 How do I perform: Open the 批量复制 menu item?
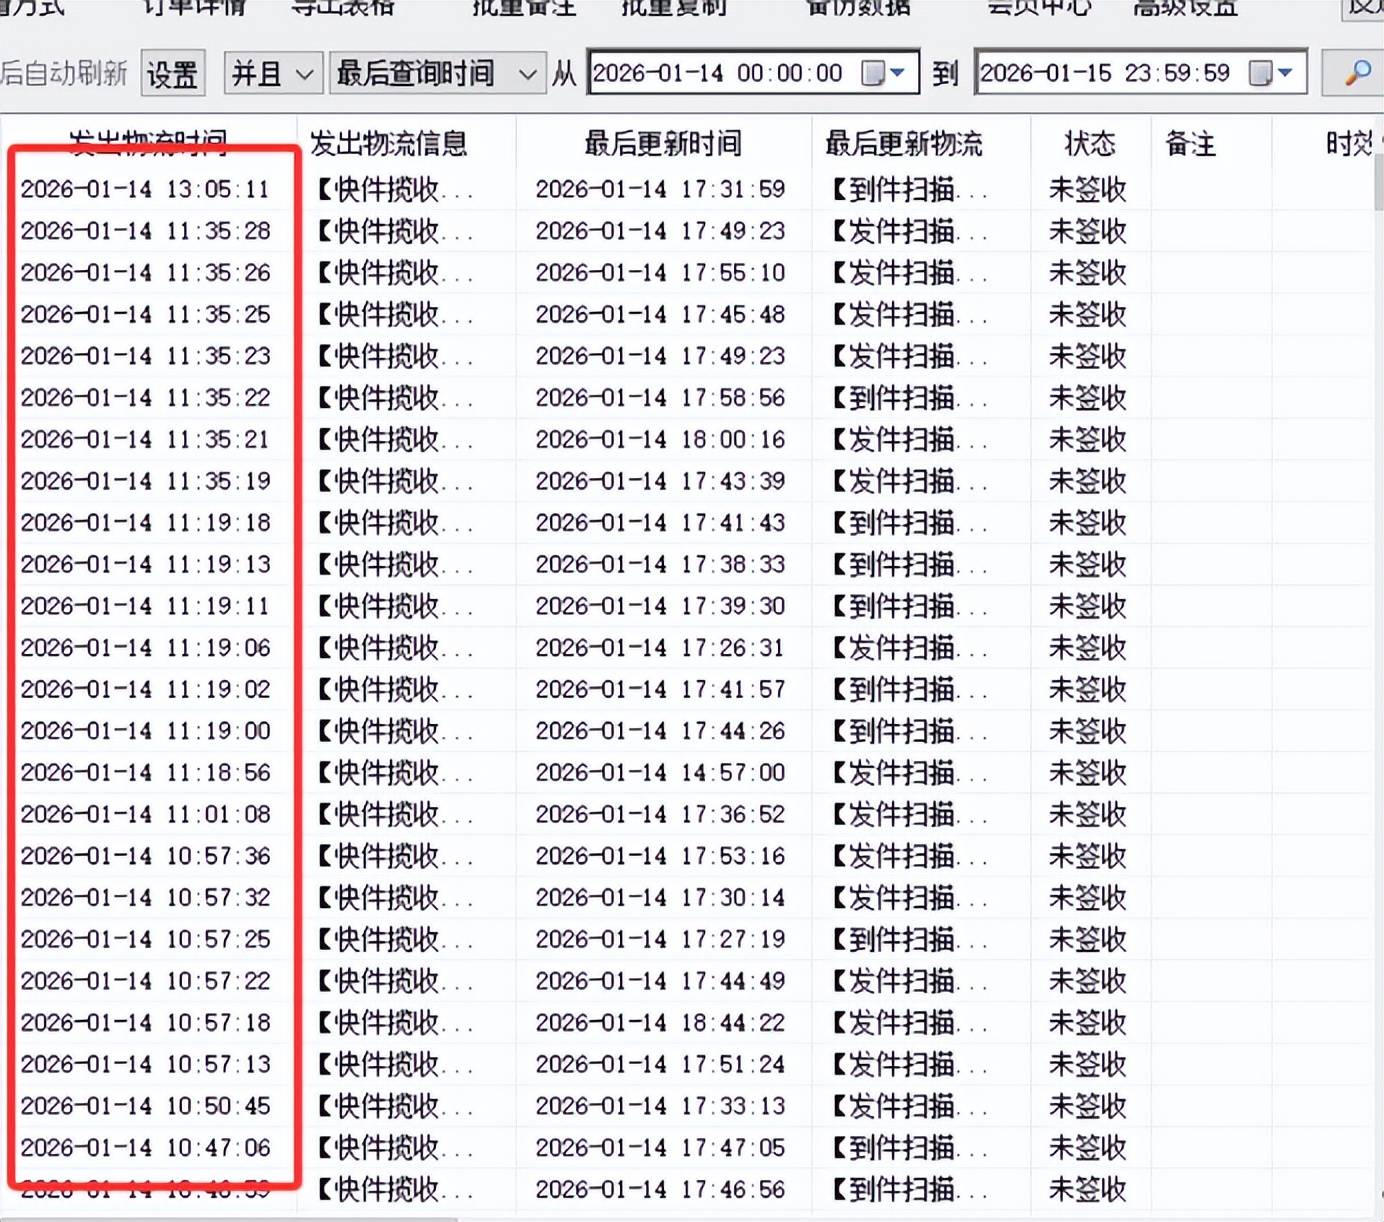click(673, 8)
